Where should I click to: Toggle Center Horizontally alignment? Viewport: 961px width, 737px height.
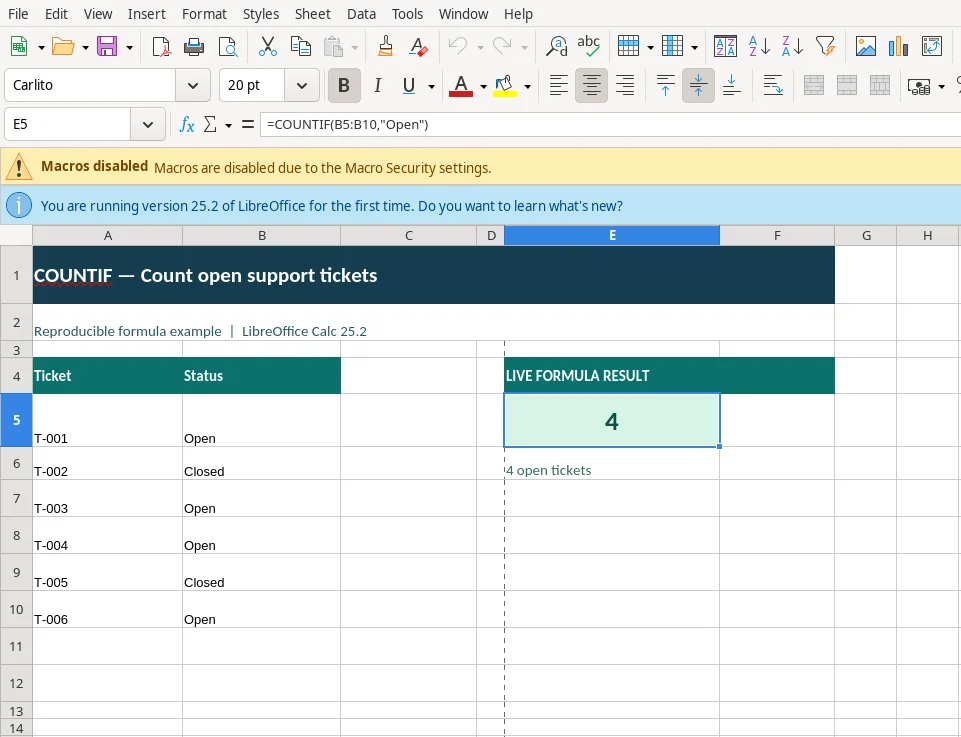[x=591, y=85]
